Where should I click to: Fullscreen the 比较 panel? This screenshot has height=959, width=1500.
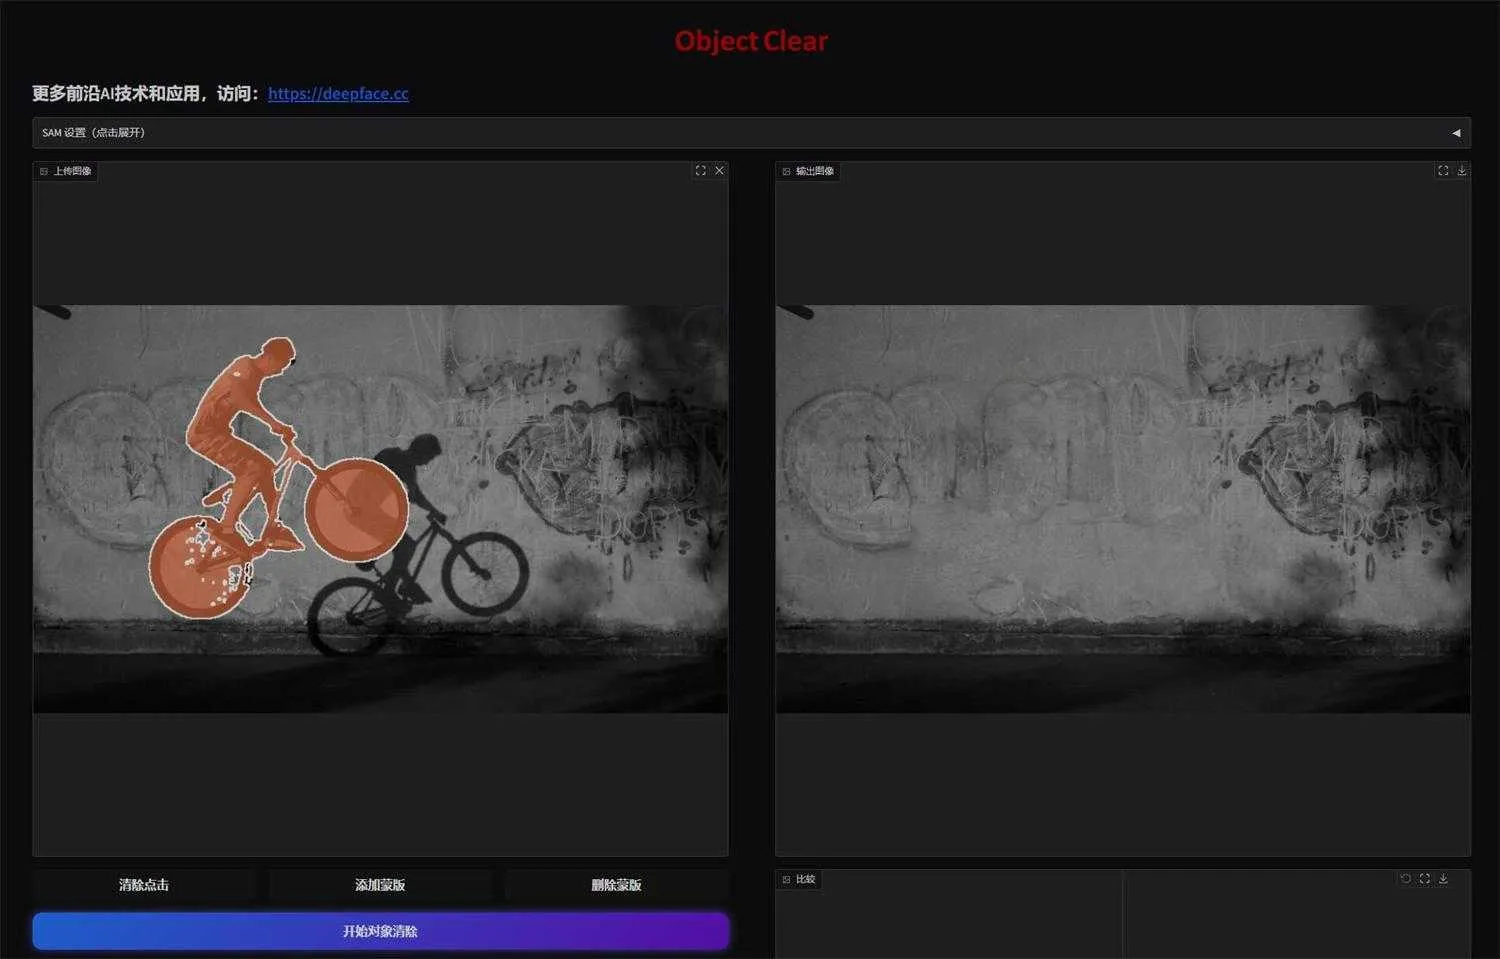tap(1424, 879)
